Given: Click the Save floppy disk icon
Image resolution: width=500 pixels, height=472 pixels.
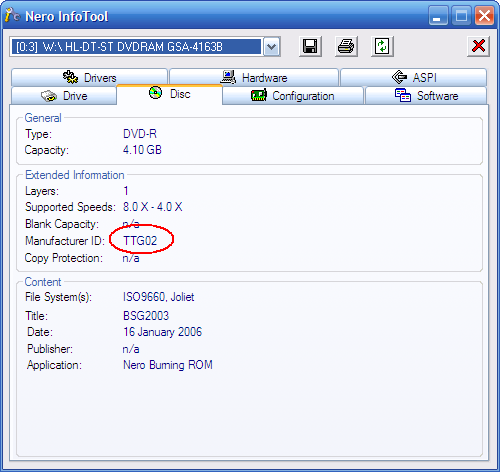Looking at the screenshot, I should point(310,46).
